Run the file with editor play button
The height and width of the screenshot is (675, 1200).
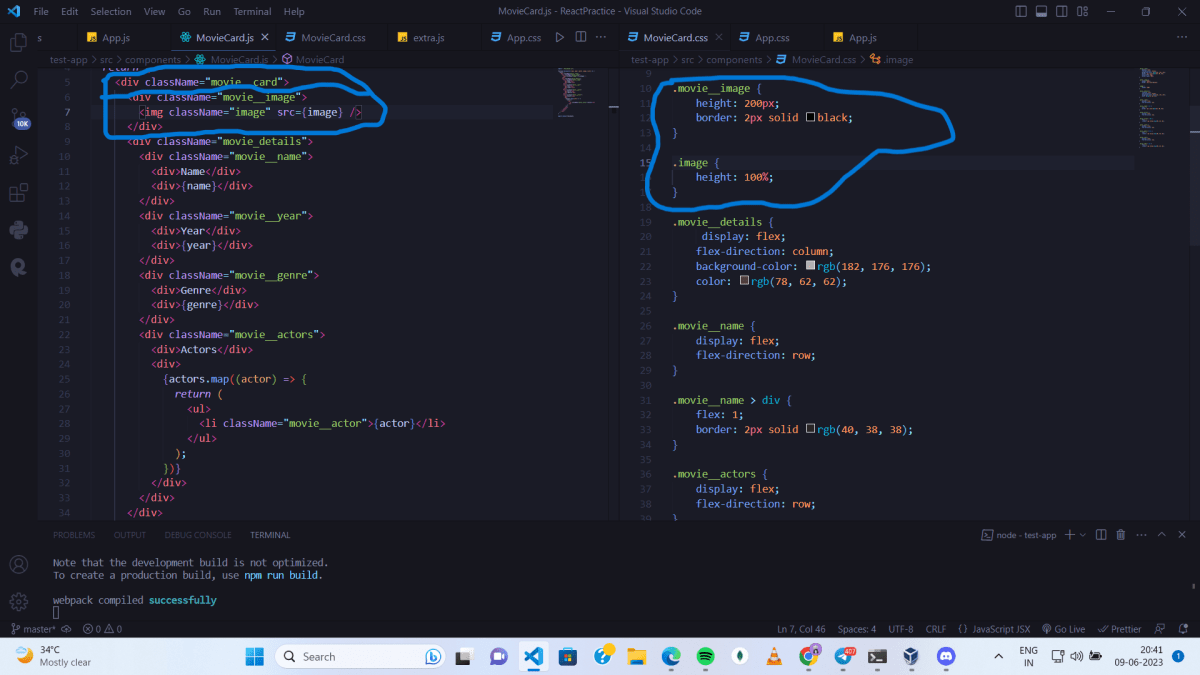click(559, 37)
